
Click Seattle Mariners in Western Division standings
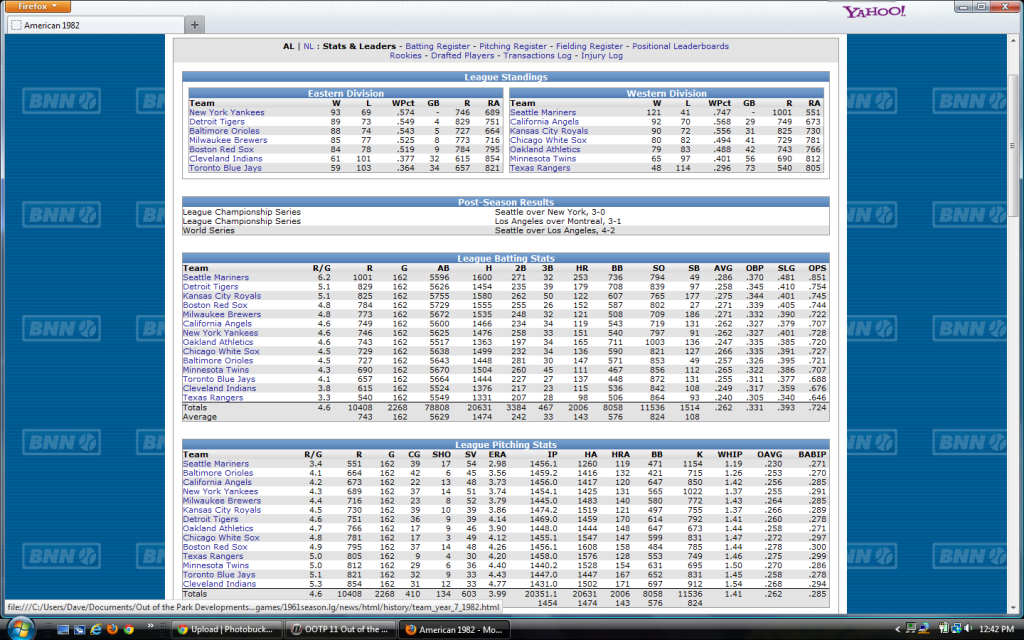(x=543, y=112)
